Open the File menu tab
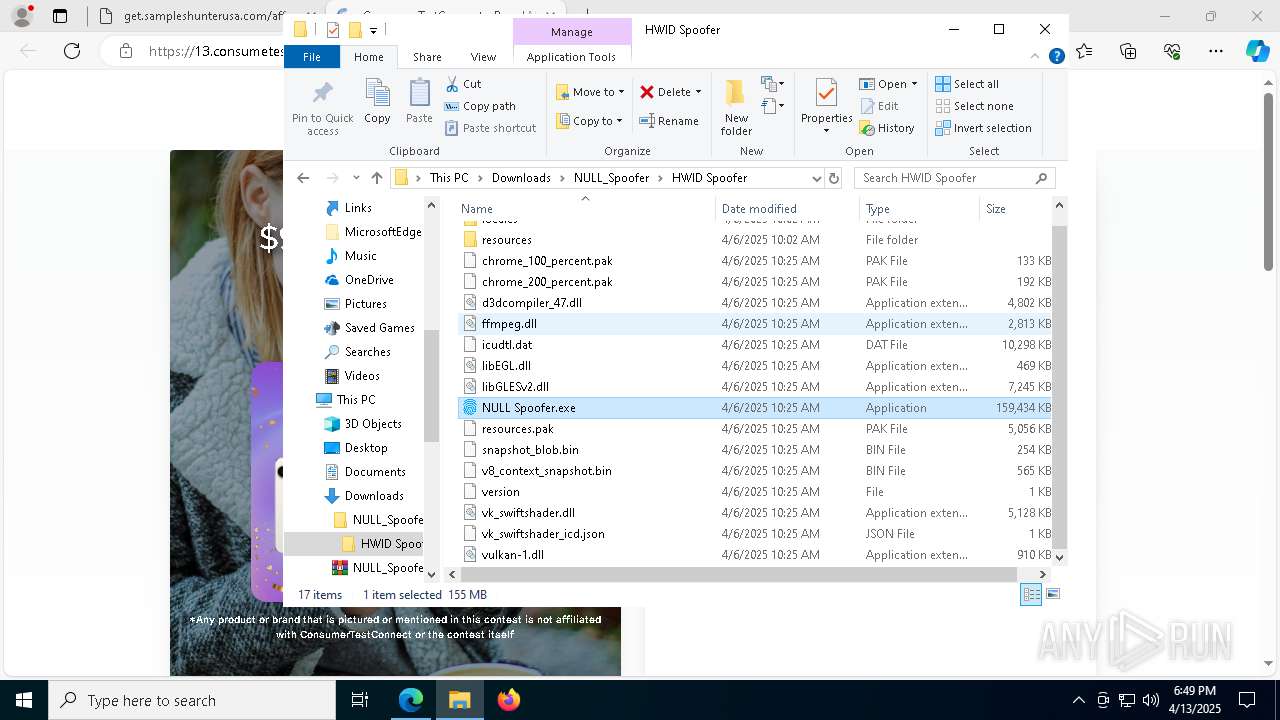This screenshot has width=1280, height=720. [x=312, y=57]
